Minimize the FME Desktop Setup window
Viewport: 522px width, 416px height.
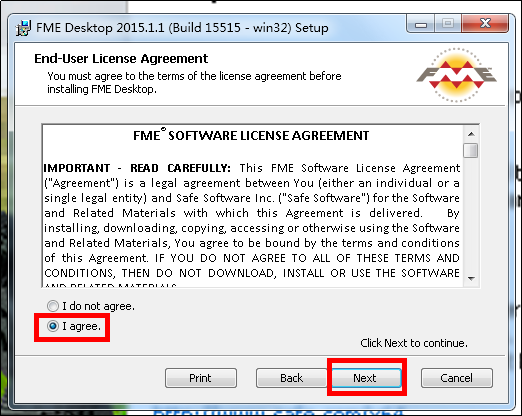[x=420, y=24]
